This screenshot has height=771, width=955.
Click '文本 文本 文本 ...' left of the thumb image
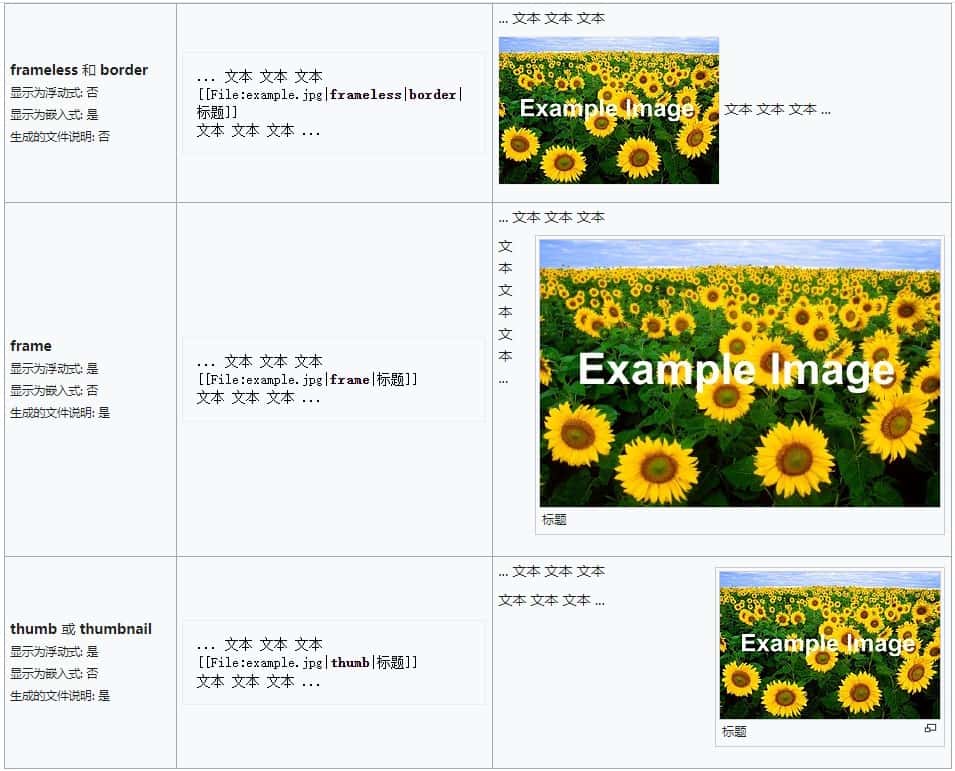coord(551,601)
